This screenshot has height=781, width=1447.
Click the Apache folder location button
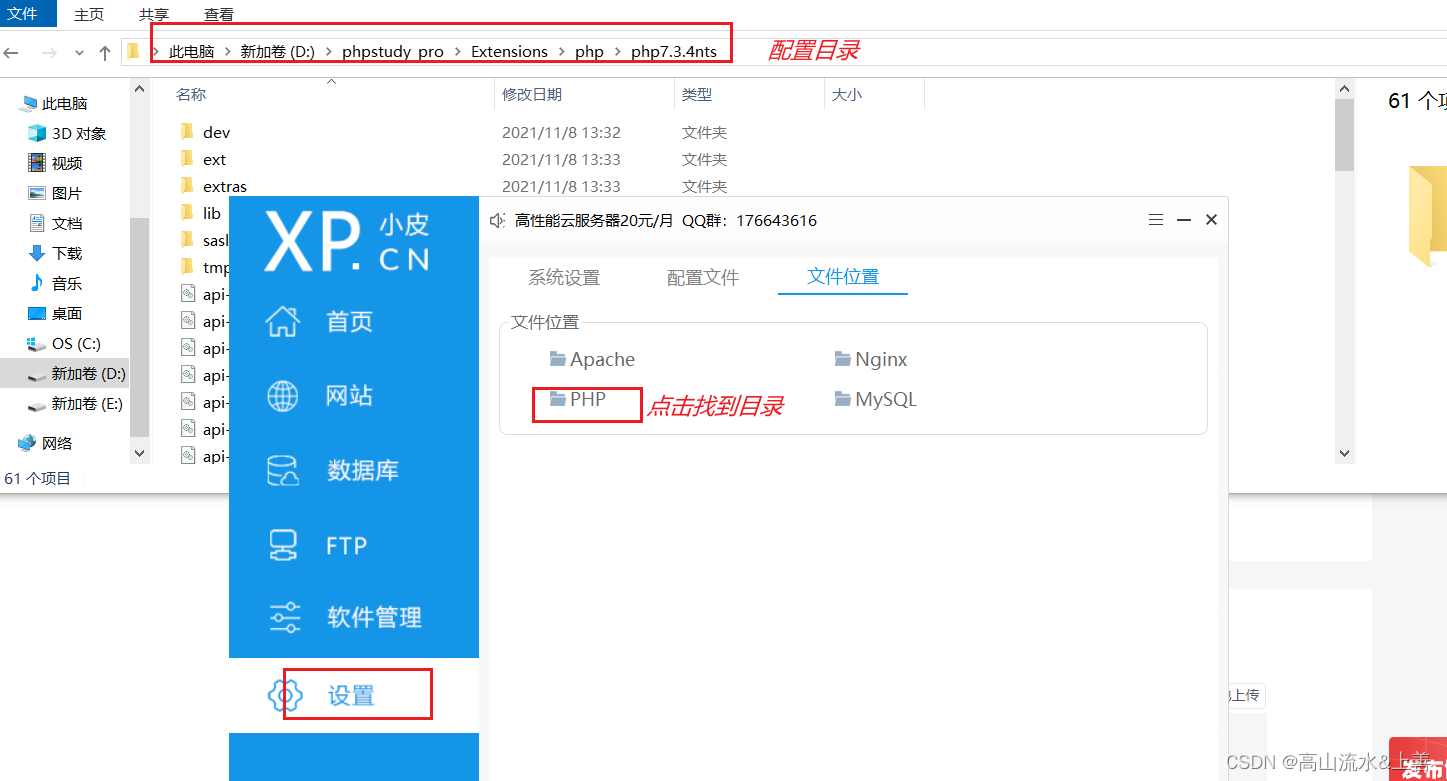pyautogui.click(x=591, y=358)
